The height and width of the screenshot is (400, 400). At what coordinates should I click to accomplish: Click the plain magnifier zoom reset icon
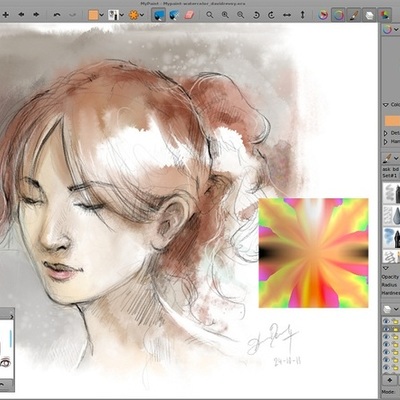210,15
